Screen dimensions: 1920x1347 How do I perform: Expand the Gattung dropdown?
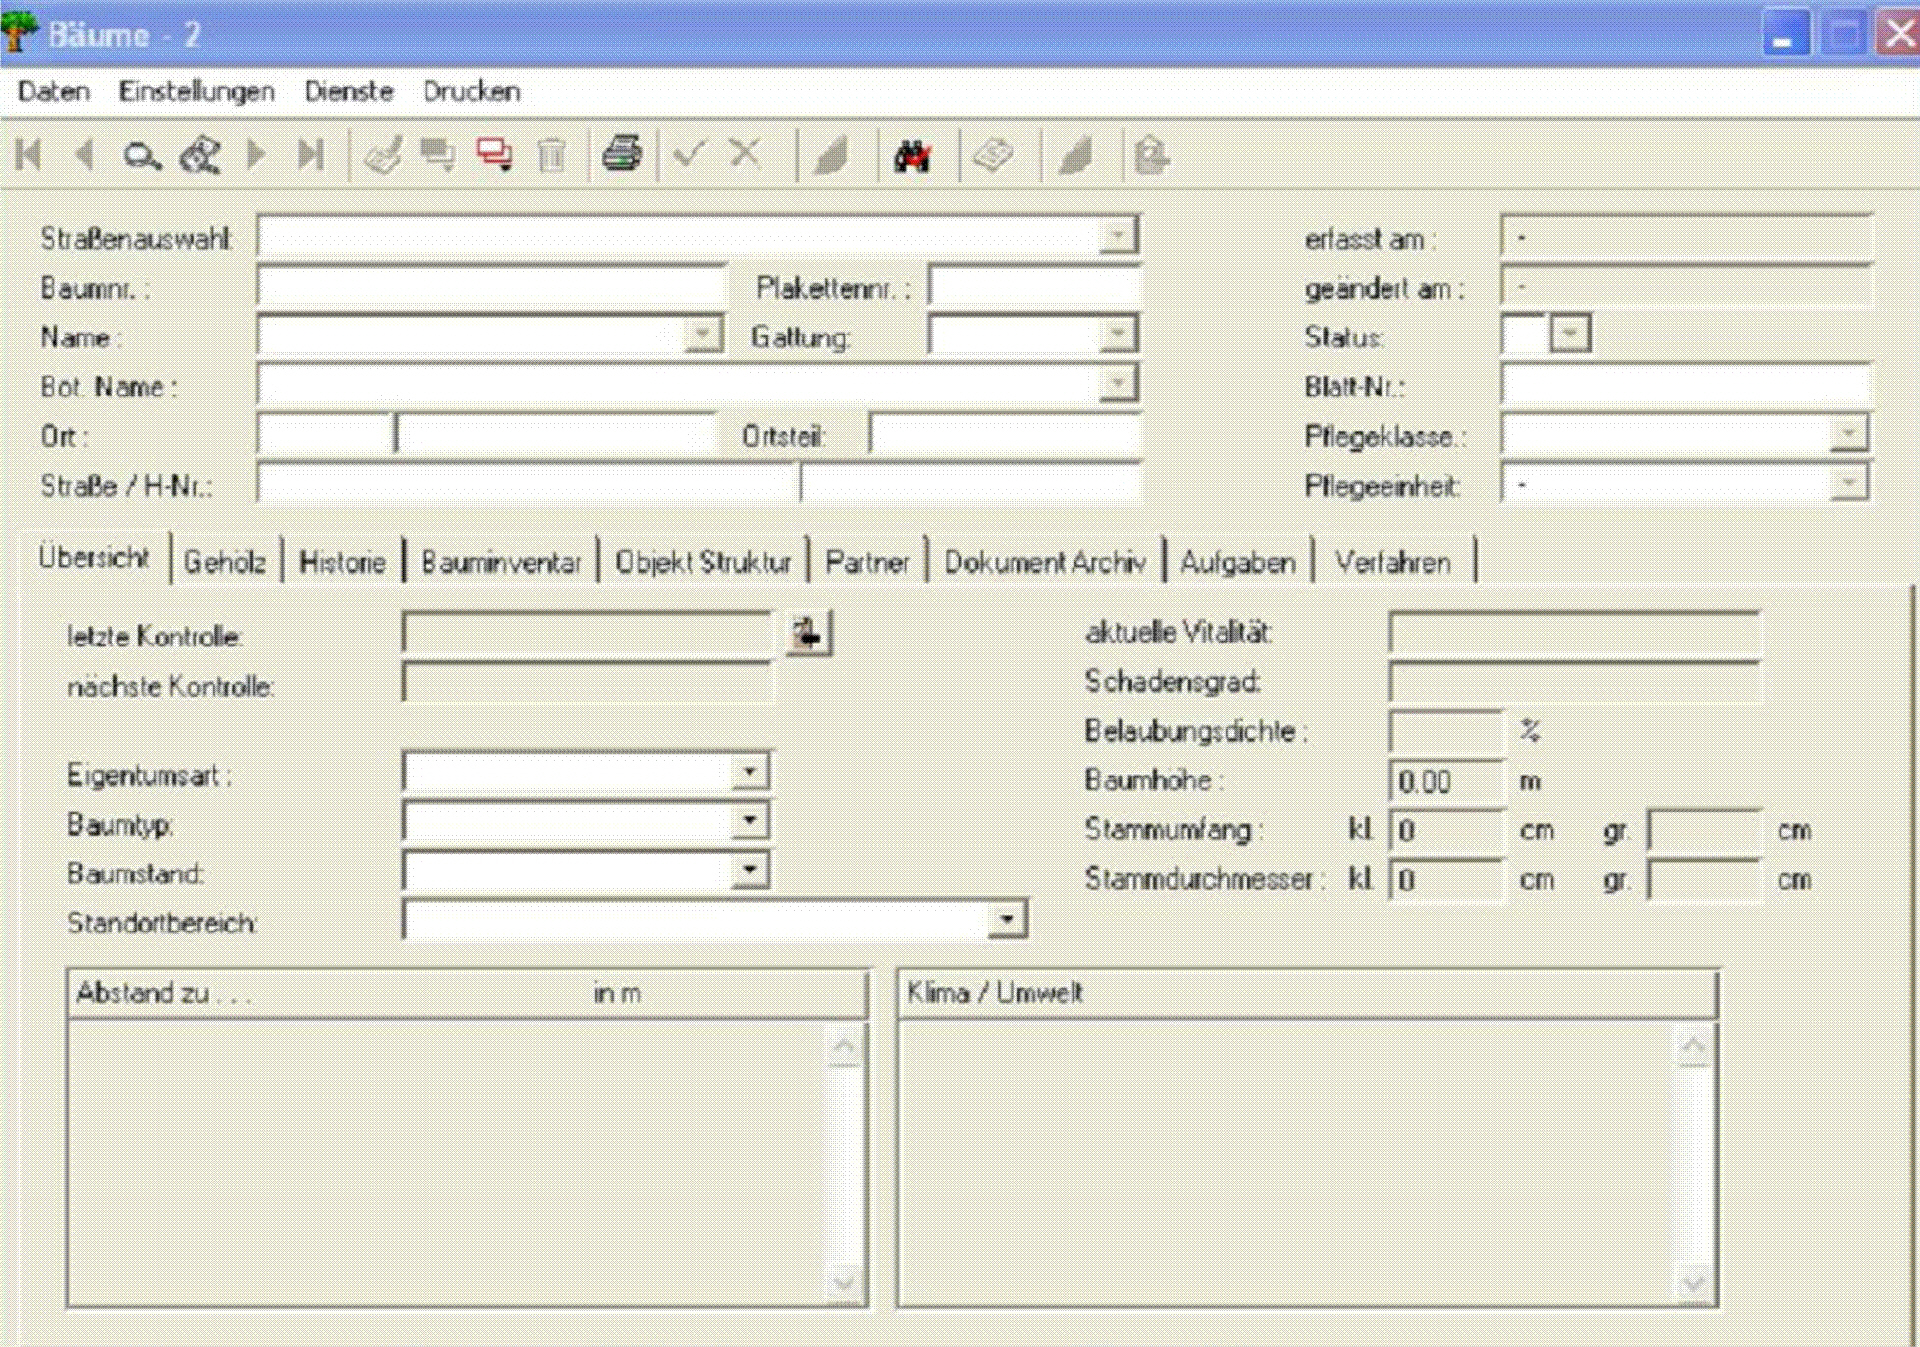1117,334
